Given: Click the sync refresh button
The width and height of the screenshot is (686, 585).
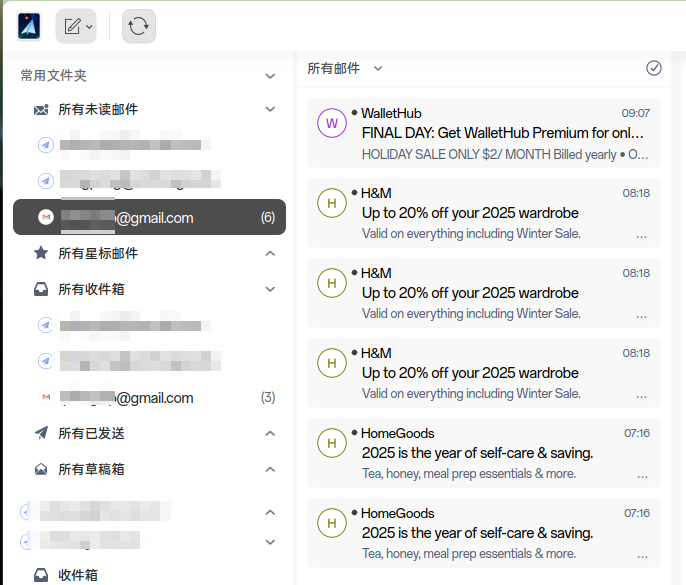Looking at the screenshot, I should pyautogui.click(x=139, y=26).
